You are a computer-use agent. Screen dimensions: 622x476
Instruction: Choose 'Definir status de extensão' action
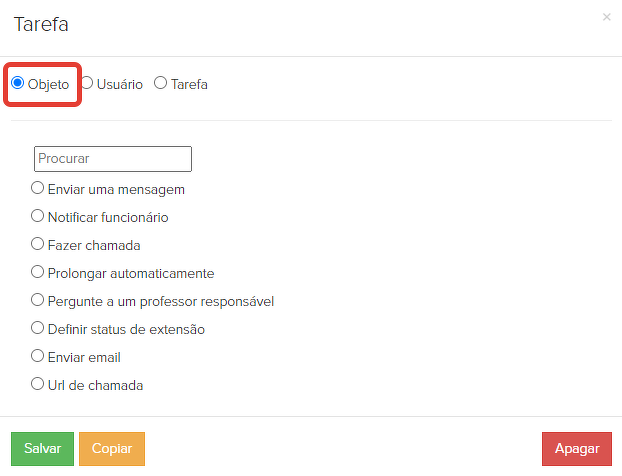click(38, 328)
